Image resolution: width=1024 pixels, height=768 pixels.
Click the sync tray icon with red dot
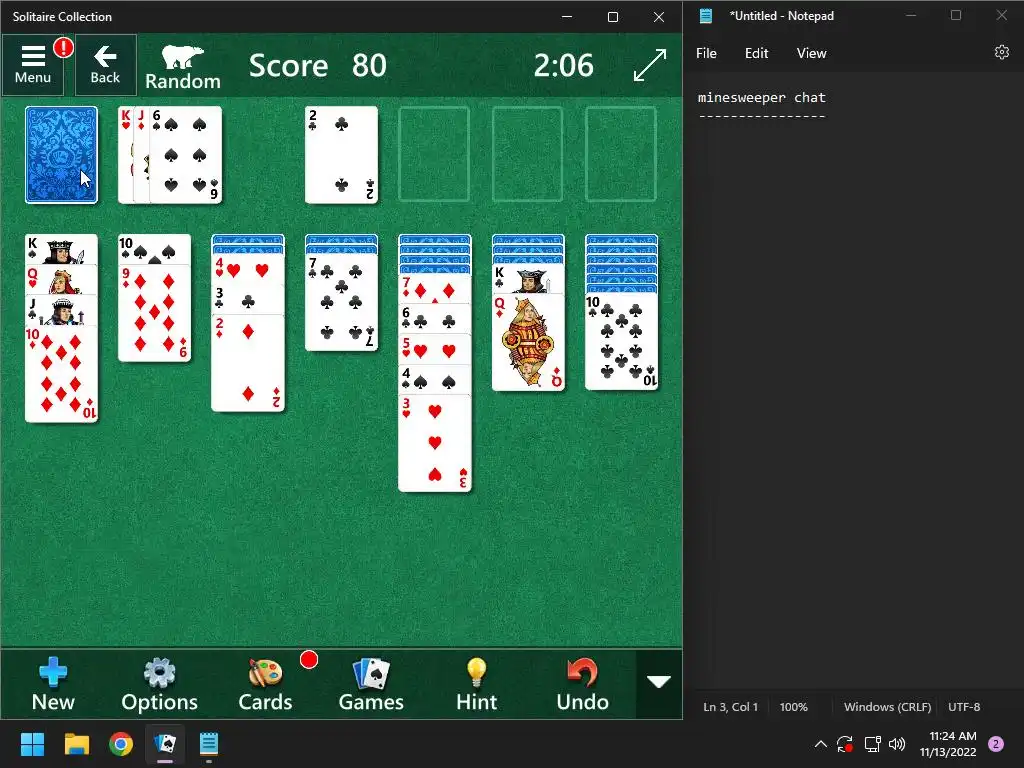pyautogui.click(x=845, y=744)
